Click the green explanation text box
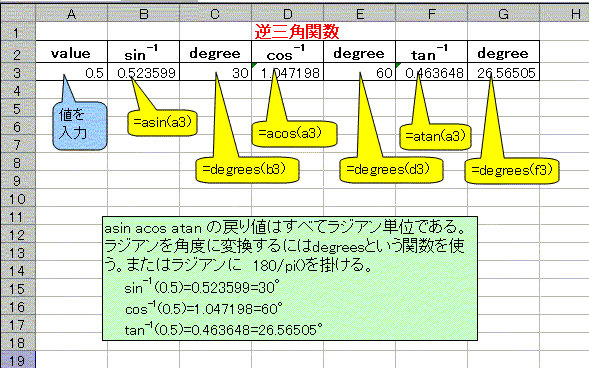 [x=290, y=278]
